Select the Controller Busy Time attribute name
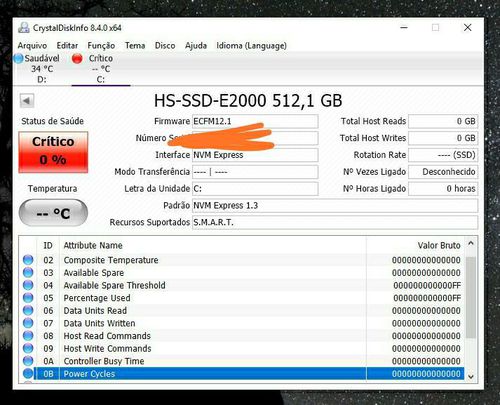This screenshot has width=500, height=405. click(104, 361)
